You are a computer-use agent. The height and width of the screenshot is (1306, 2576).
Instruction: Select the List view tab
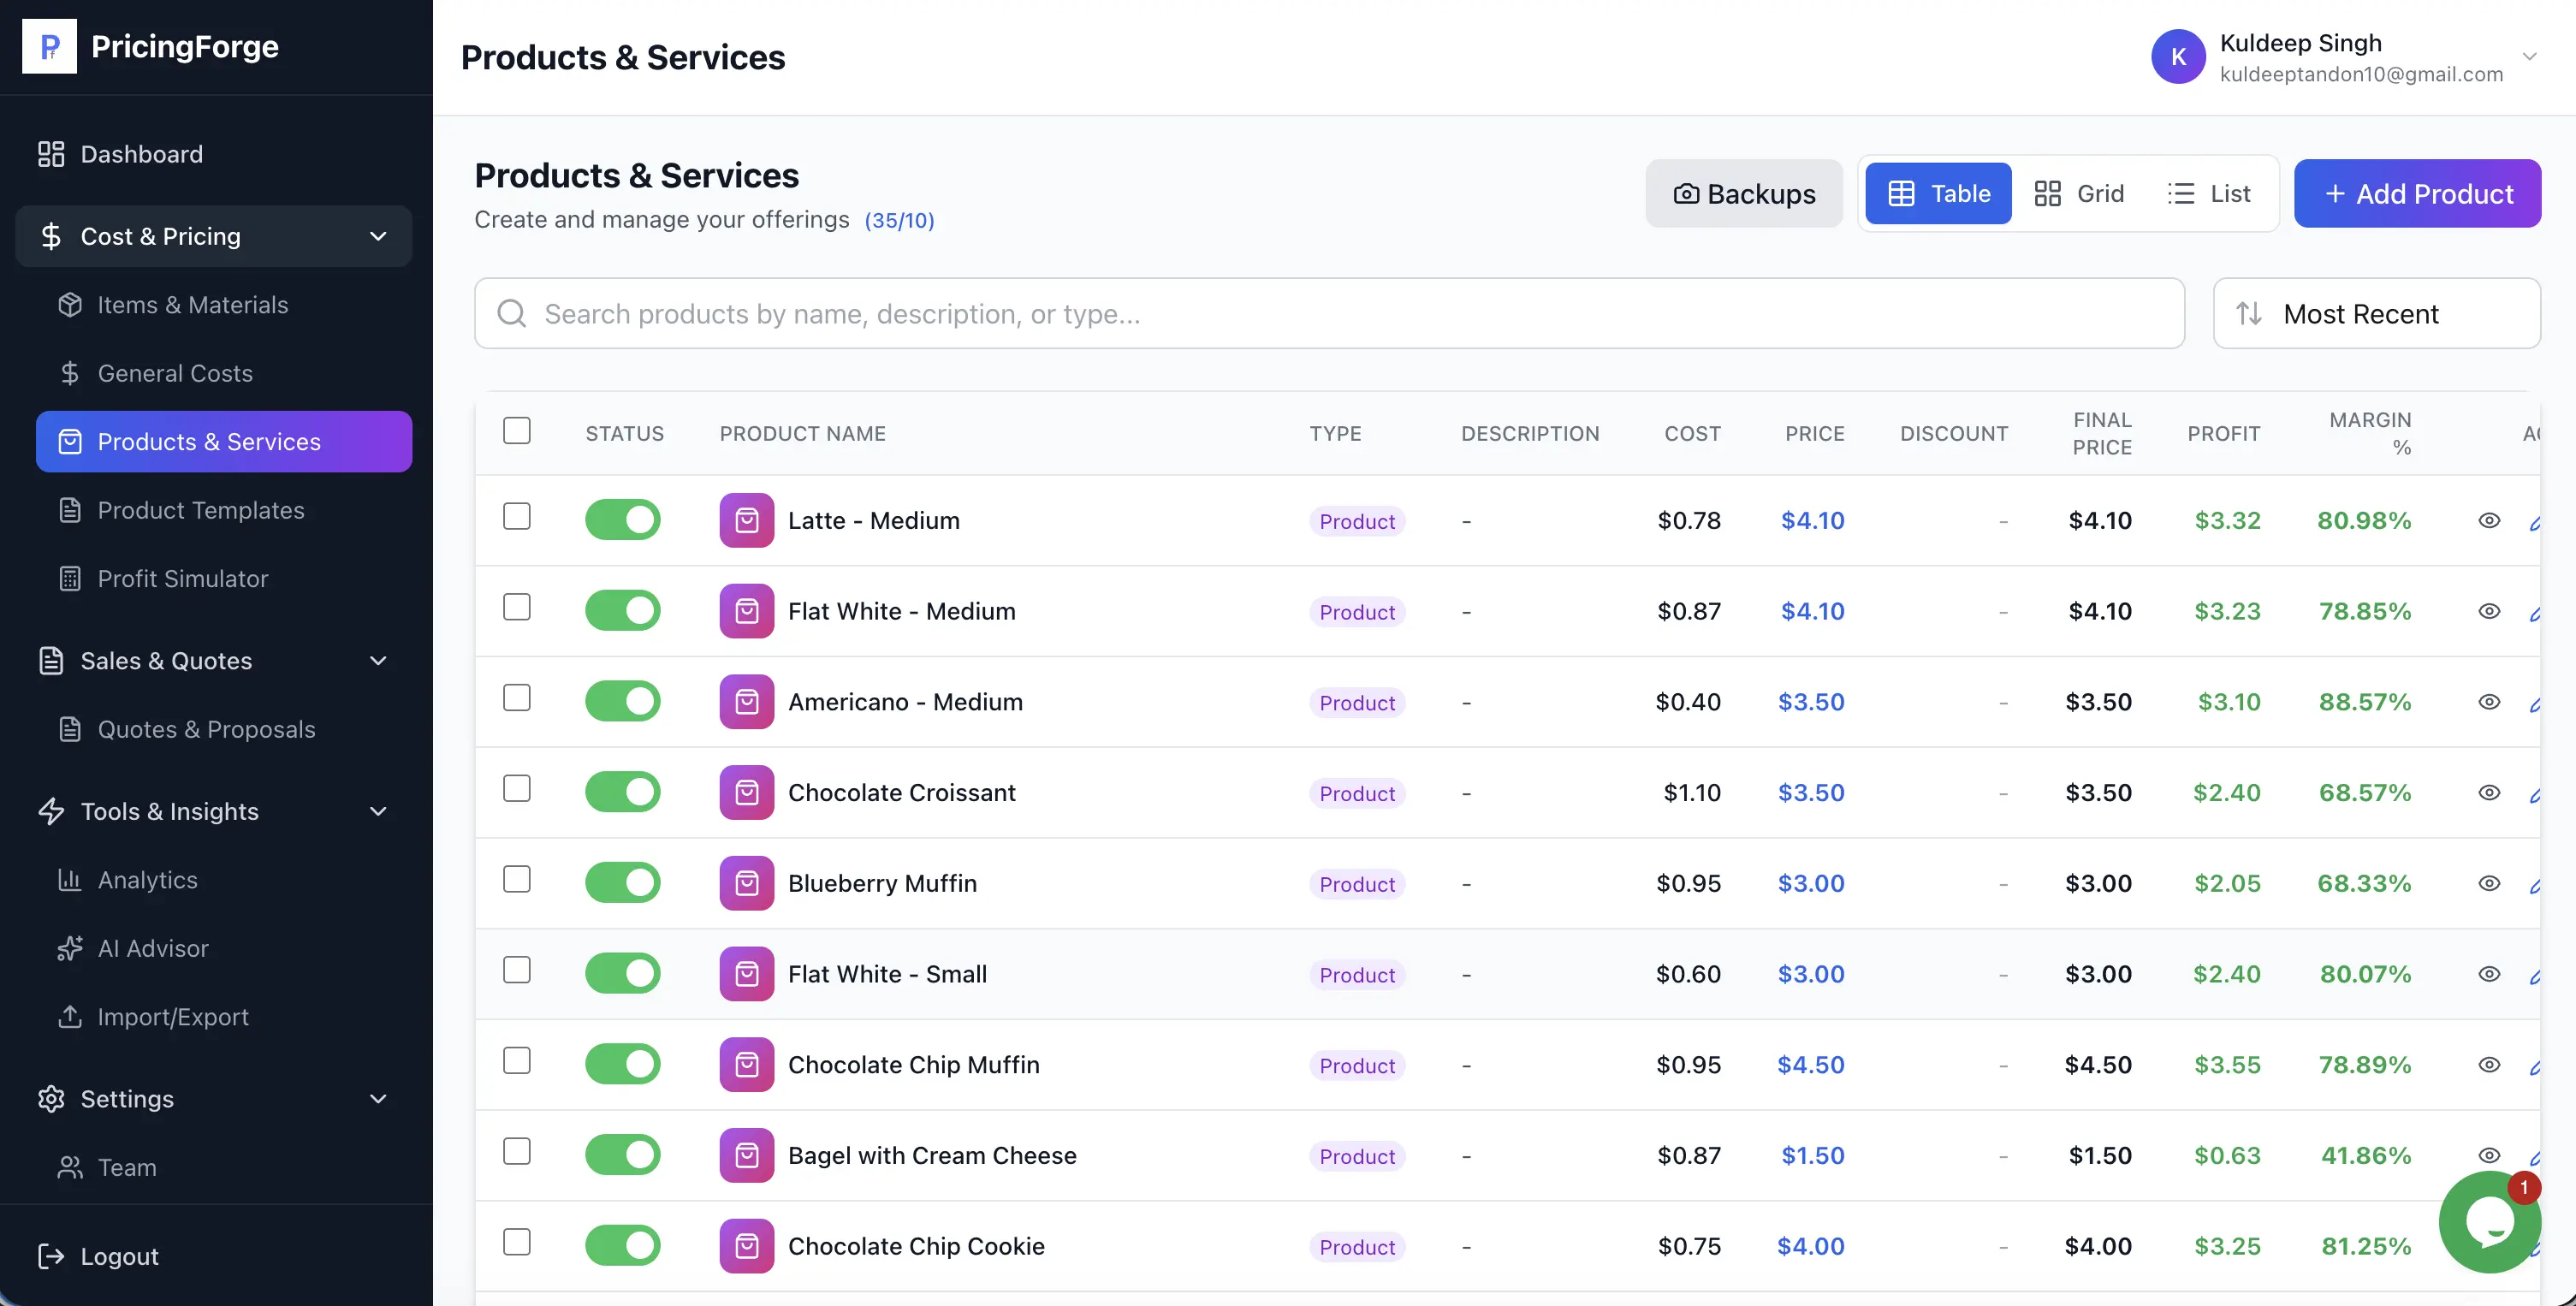pos(2209,193)
